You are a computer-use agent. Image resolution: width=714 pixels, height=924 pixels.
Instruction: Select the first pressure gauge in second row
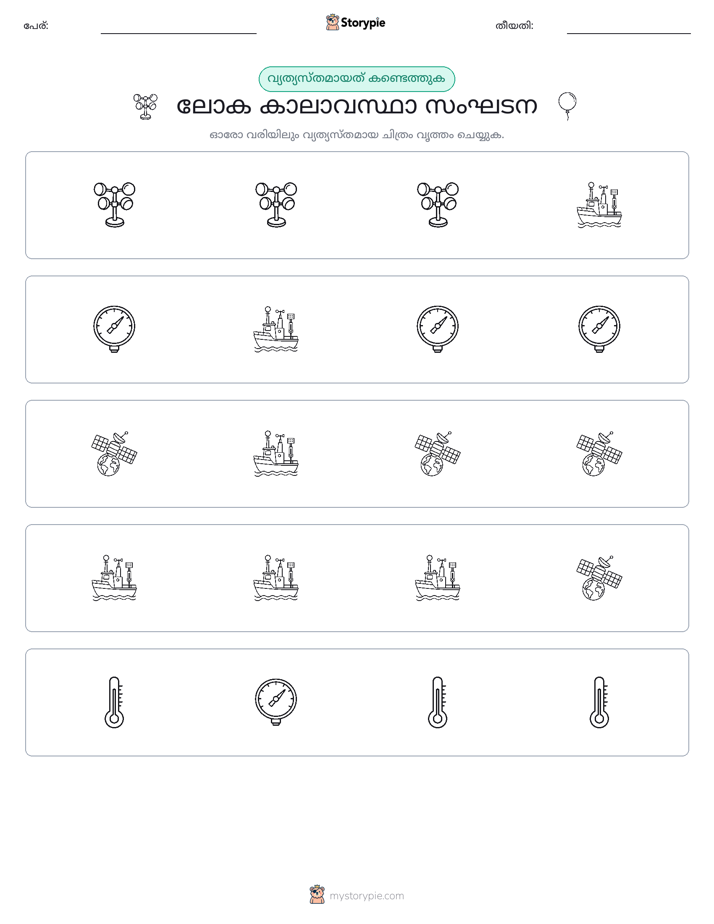[x=114, y=329]
